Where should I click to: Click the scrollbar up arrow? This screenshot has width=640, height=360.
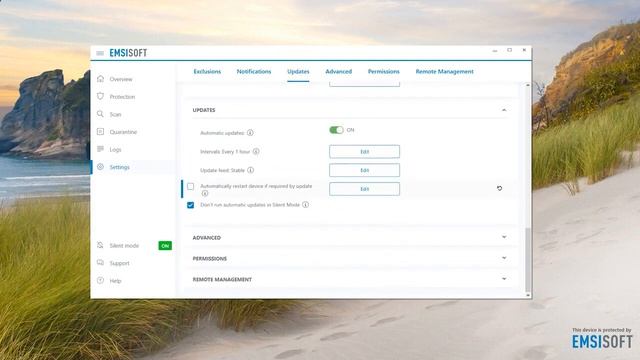pos(528,85)
